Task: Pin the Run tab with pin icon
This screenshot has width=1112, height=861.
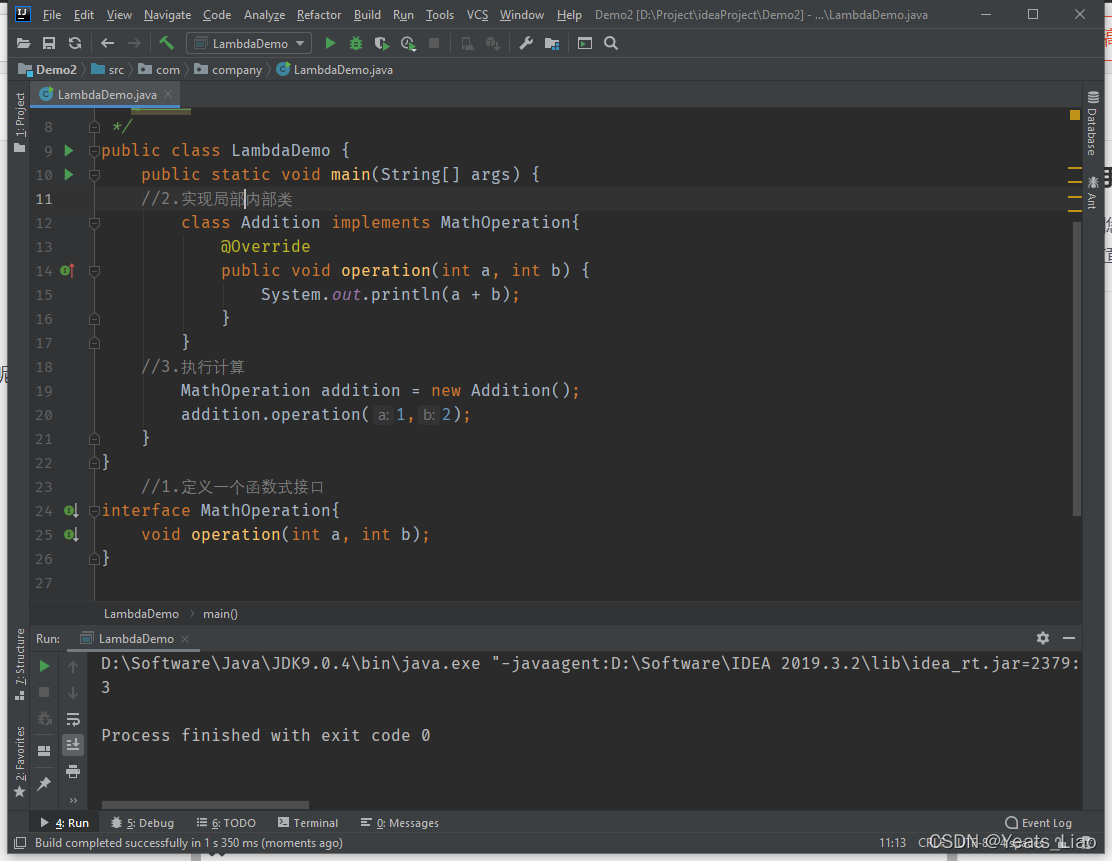Action: (44, 783)
